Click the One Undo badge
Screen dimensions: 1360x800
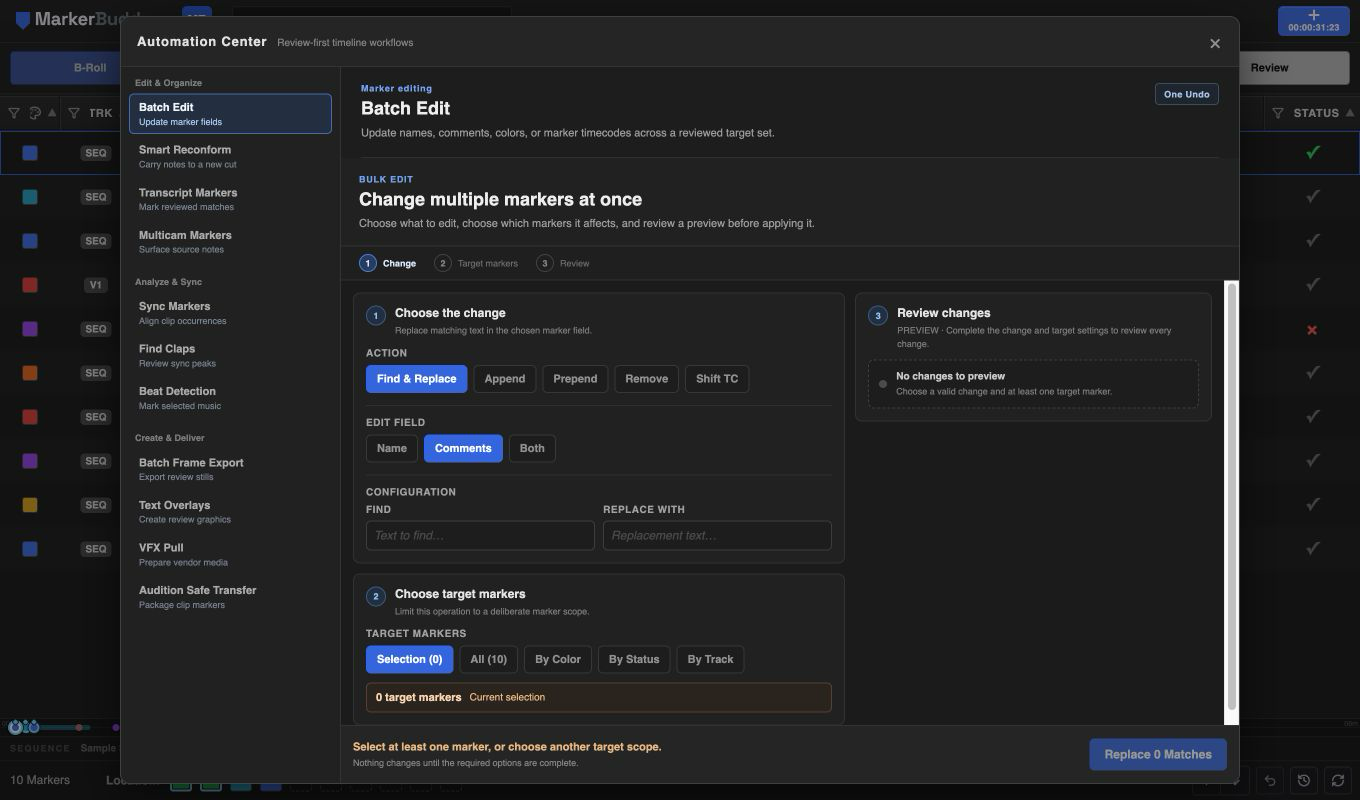click(x=1187, y=94)
